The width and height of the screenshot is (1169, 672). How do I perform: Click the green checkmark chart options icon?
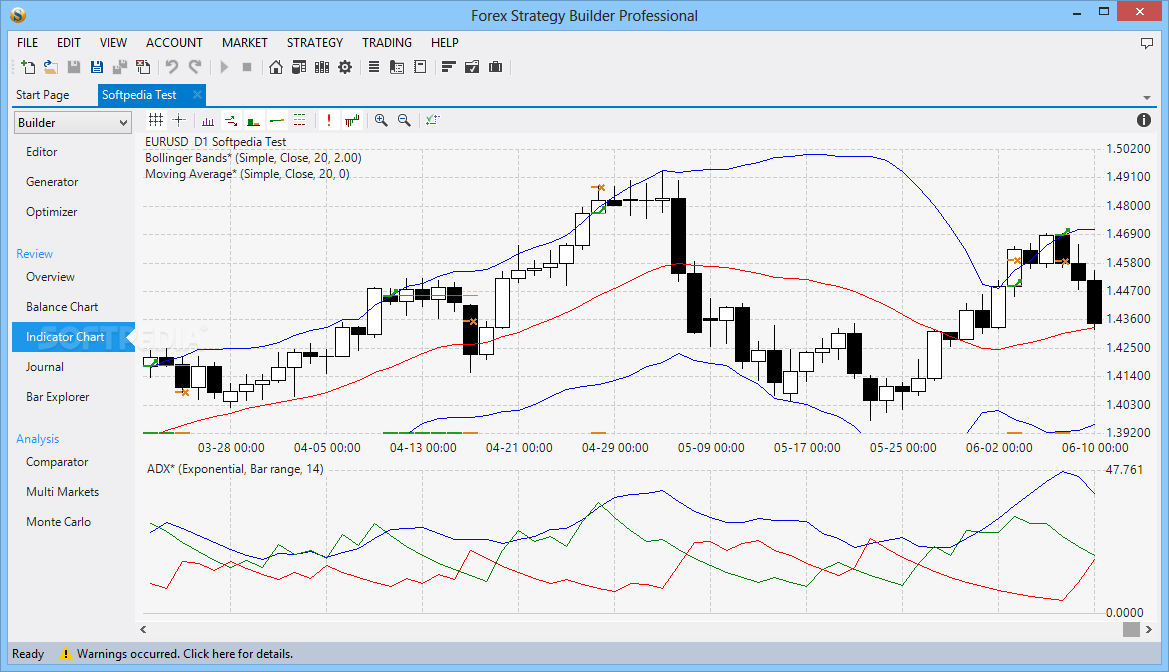[x=432, y=120]
